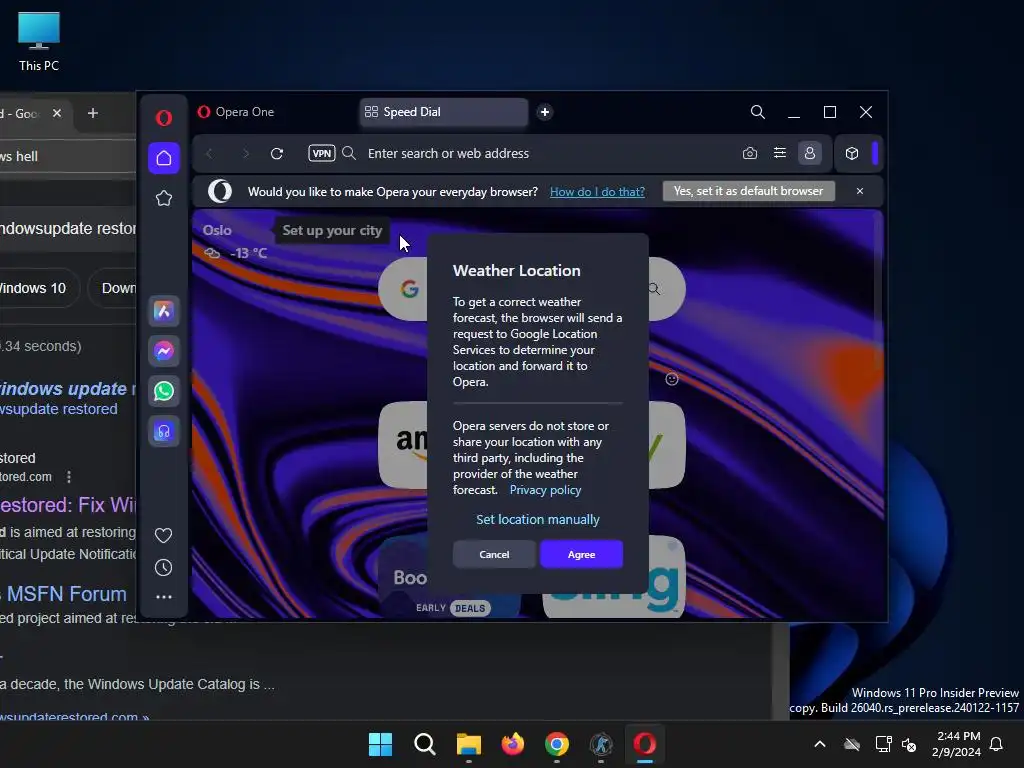The width and height of the screenshot is (1024, 768).
Task: Click the search tabs magnifier in title bar
Action: (758, 112)
